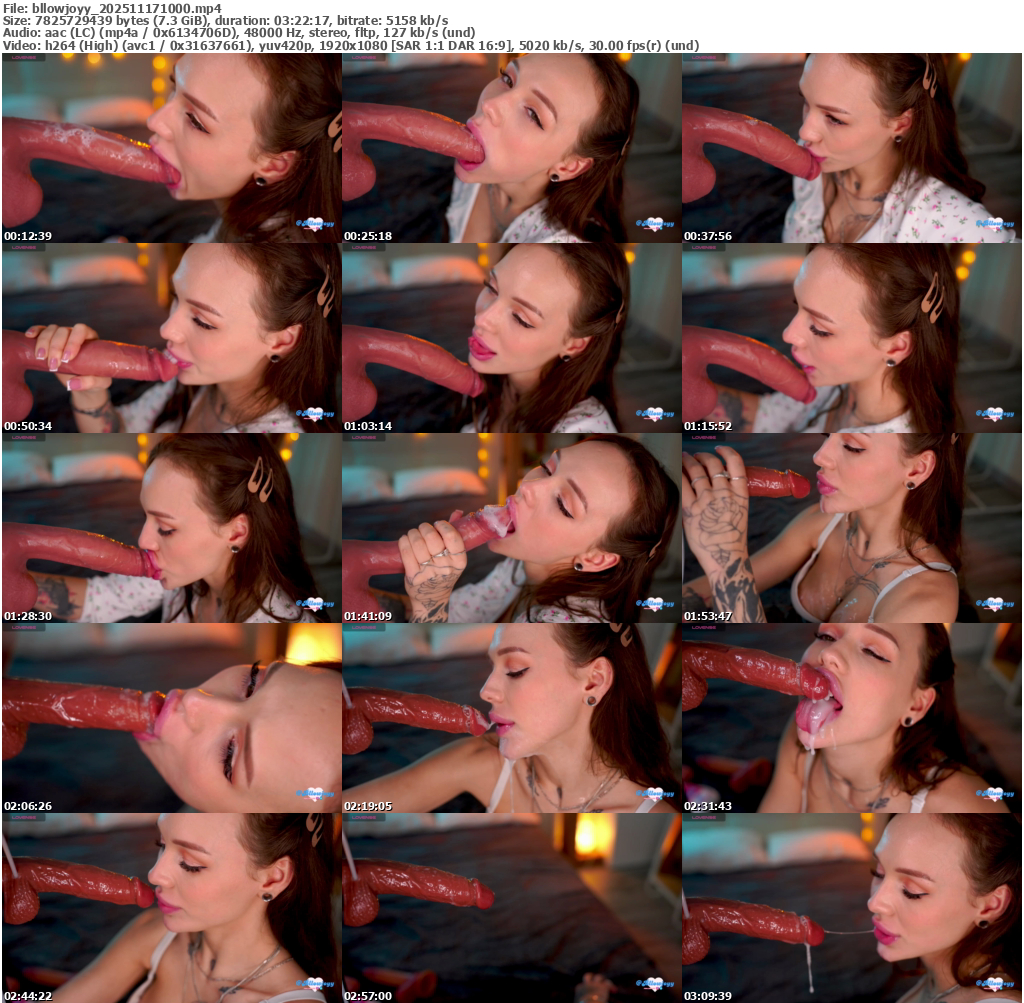Image resolution: width=1024 pixels, height=1003 pixels.
Task: Select the frame timestamped 01:41:09
Action: point(511,527)
